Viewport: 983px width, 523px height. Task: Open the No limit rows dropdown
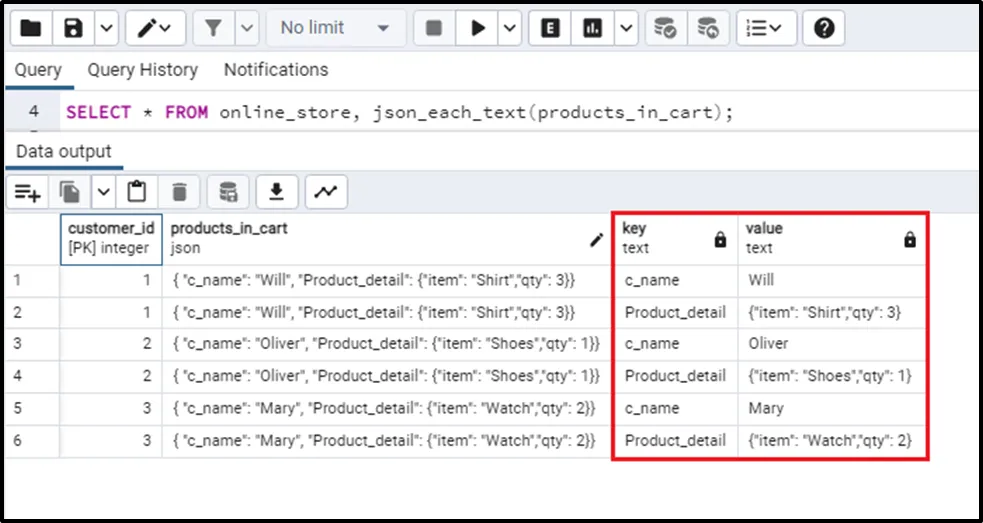click(335, 28)
